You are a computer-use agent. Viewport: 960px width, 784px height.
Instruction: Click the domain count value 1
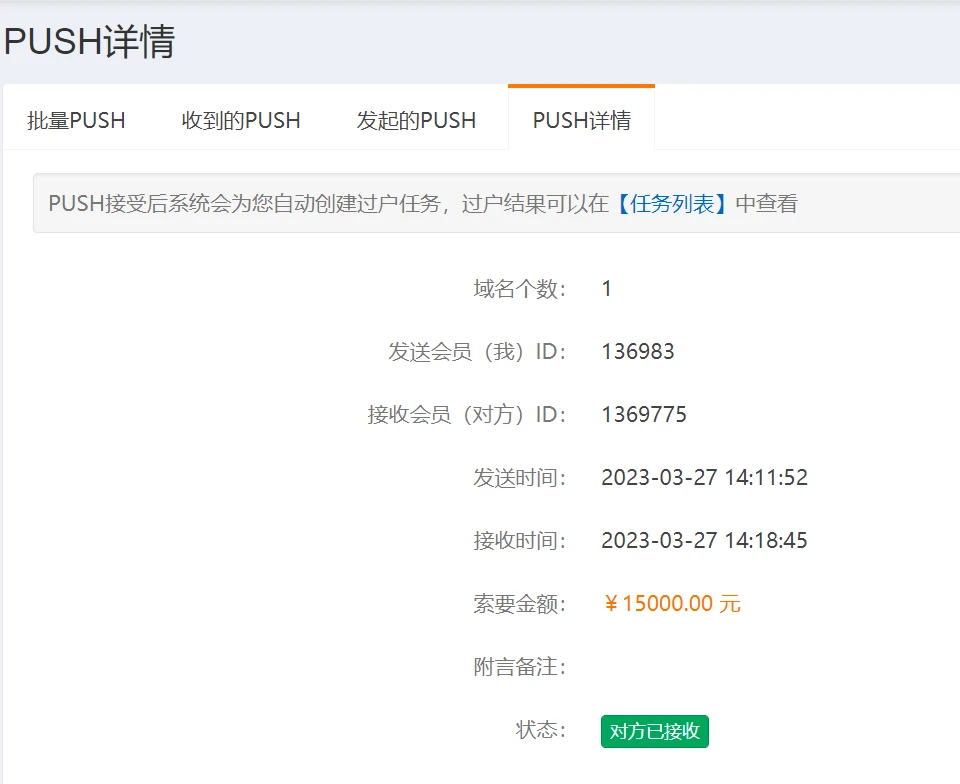(x=606, y=289)
